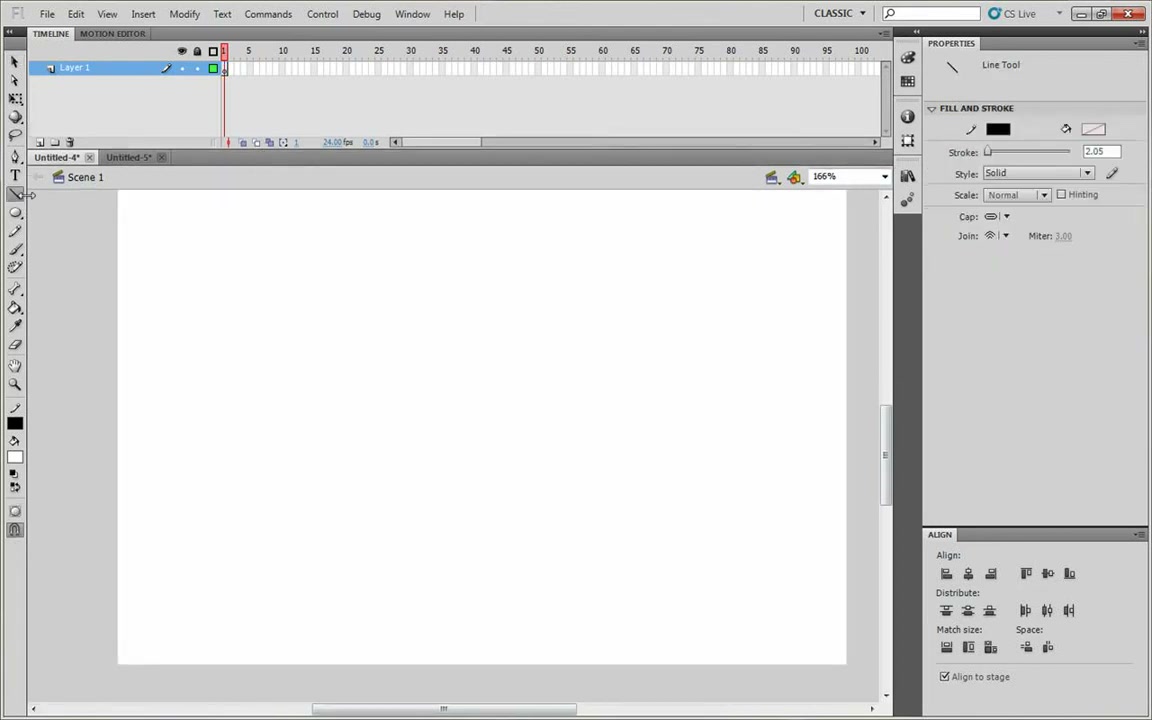Screen dimensions: 1152x720
Task: Open the File menu
Action: pyautogui.click(x=47, y=14)
